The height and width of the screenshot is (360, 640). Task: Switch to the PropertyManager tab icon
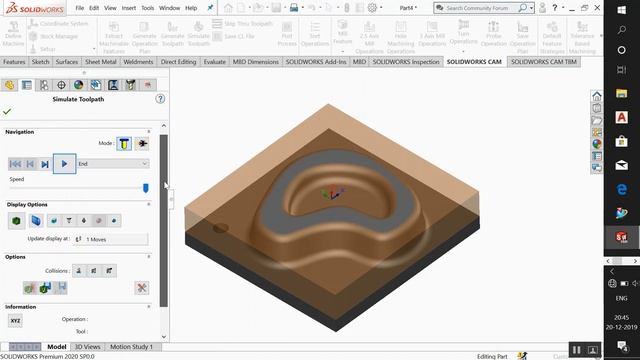click(27, 85)
